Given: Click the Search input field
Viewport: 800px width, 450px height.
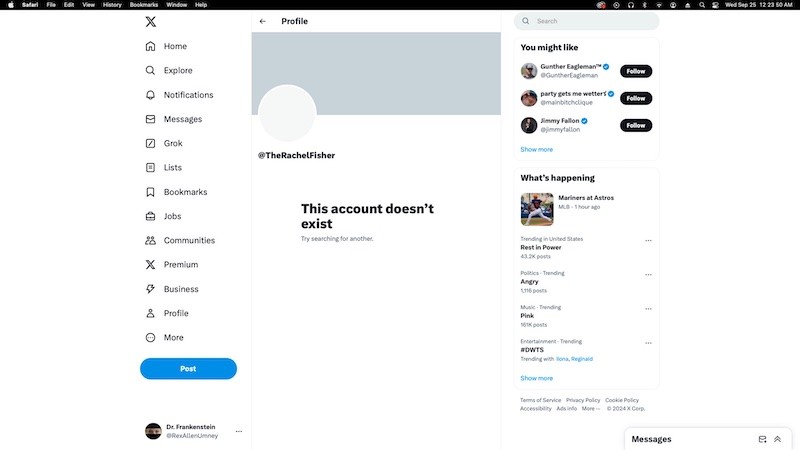Looking at the screenshot, I should pos(590,21).
